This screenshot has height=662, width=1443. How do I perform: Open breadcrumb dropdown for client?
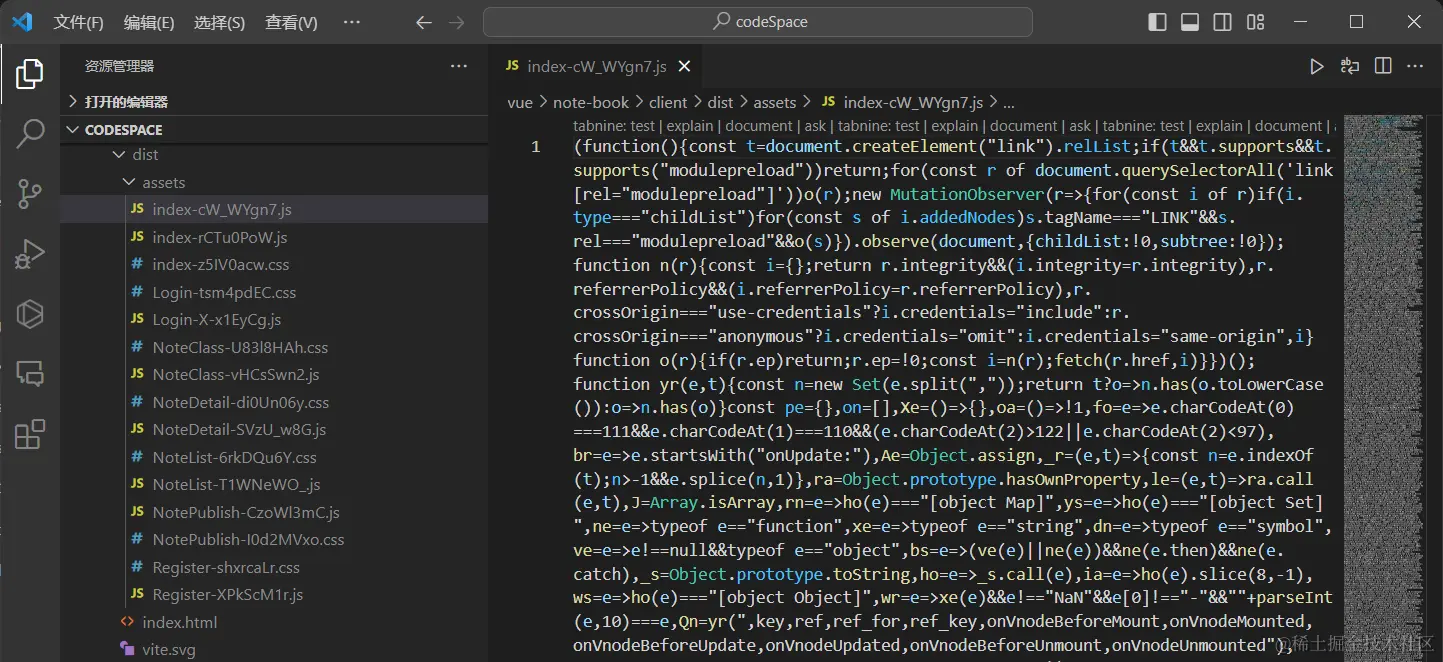click(668, 102)
